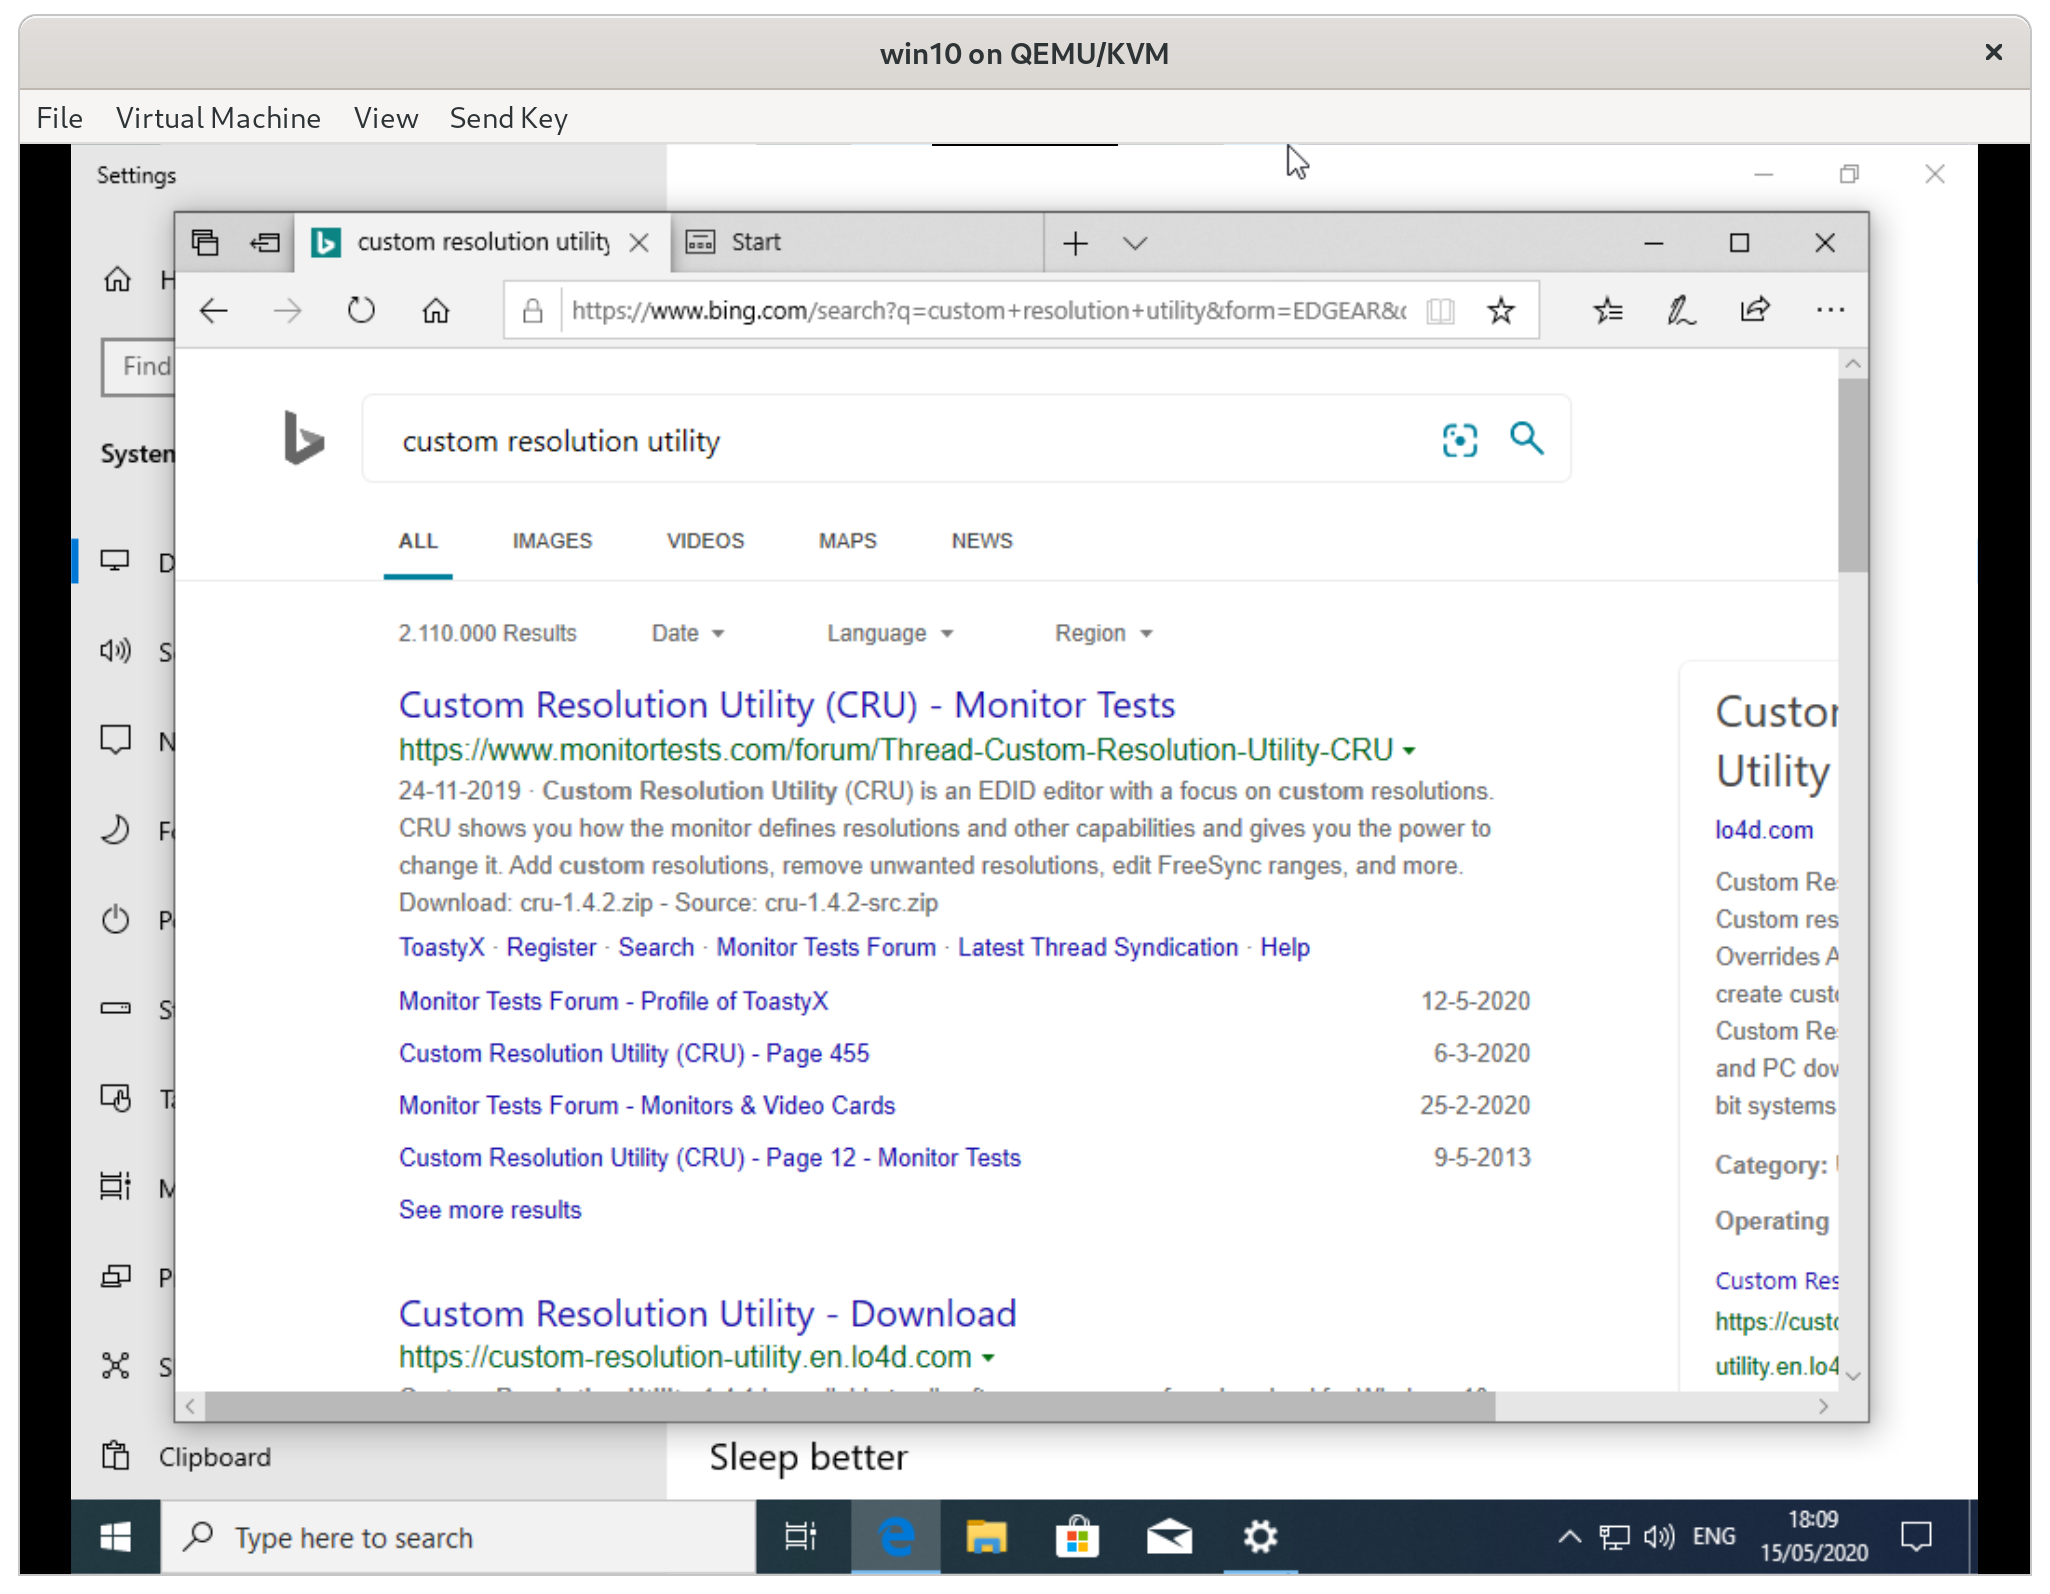Open Sound settings via the speaker icon
The height and width of the screenshot is (1594, 2050).
pos(116,651)
